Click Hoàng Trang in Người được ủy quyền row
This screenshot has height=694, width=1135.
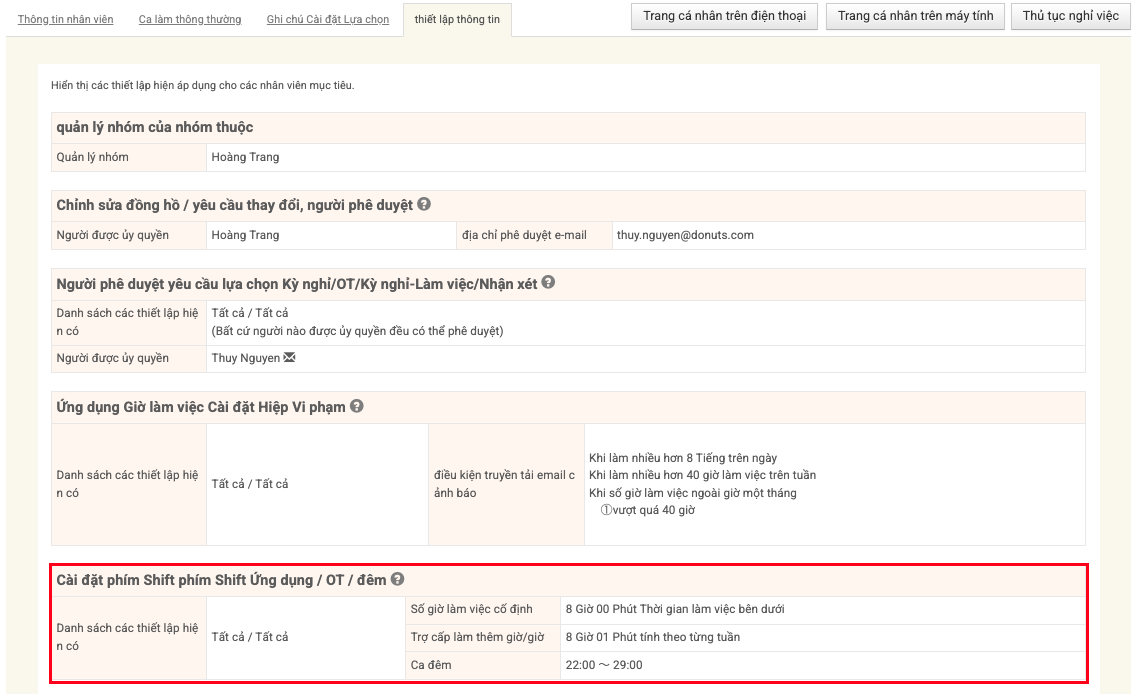coord(245,235)
